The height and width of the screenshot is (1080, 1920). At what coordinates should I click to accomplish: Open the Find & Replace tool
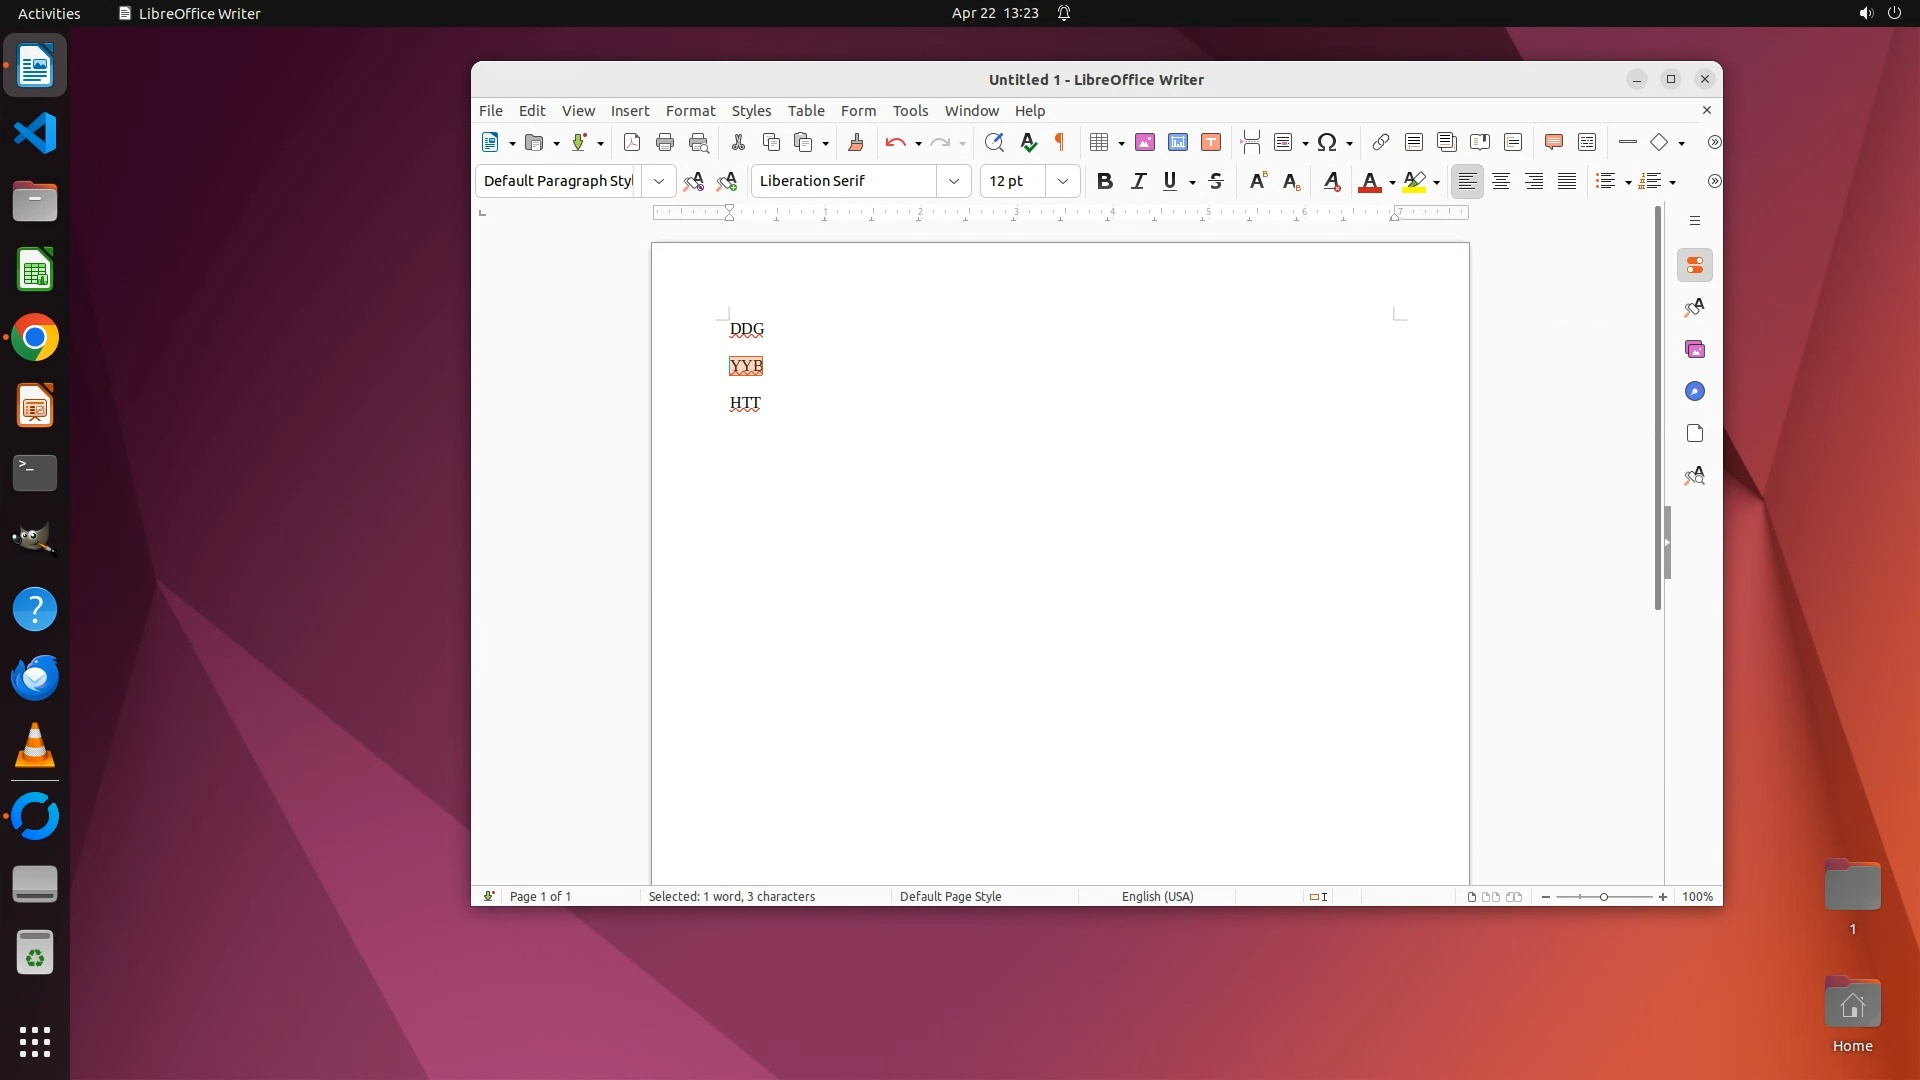[993, 142]
